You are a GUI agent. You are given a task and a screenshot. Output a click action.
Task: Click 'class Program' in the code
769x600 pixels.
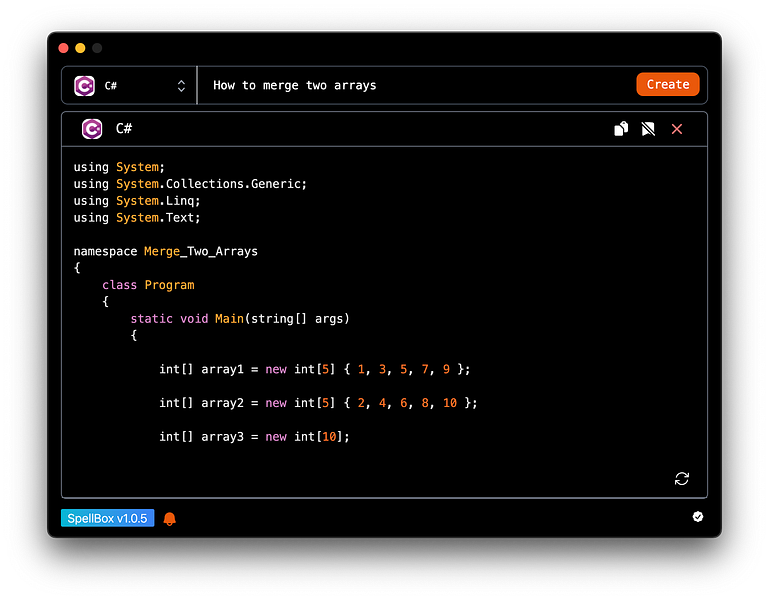(x=148, y=285)
